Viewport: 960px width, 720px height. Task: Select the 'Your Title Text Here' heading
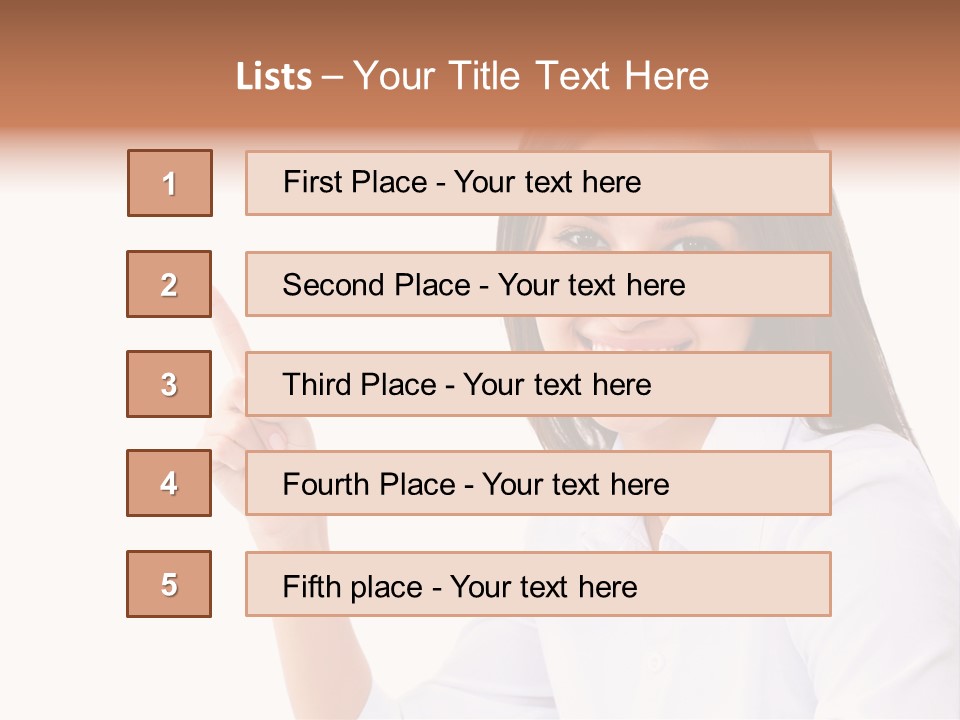coord(531,76)
